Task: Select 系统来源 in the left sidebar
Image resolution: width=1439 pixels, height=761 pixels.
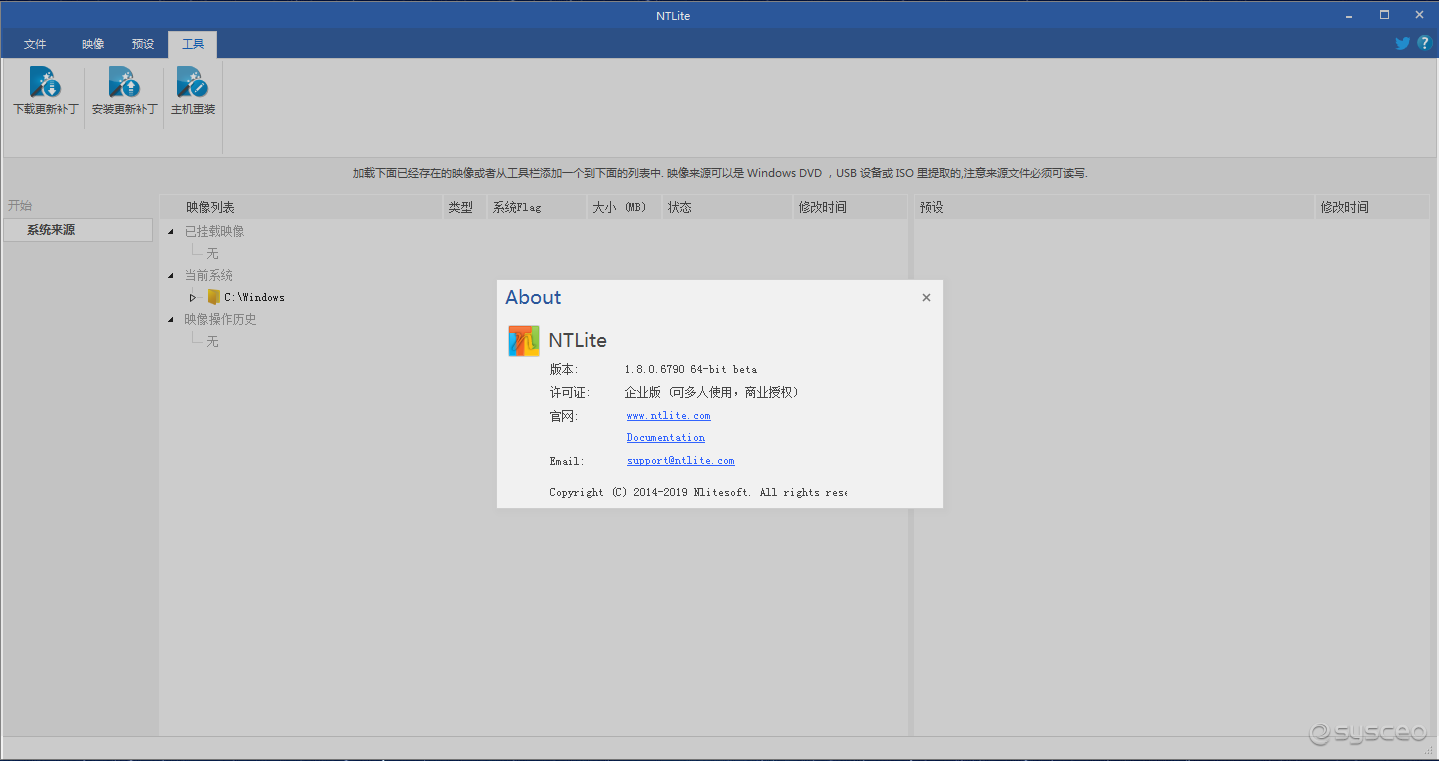Action: pos(78,230)
